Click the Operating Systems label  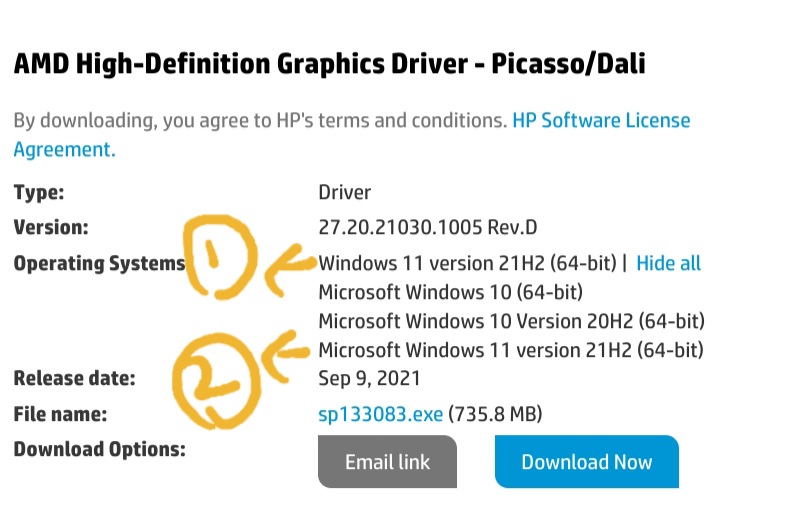(99, 264)
